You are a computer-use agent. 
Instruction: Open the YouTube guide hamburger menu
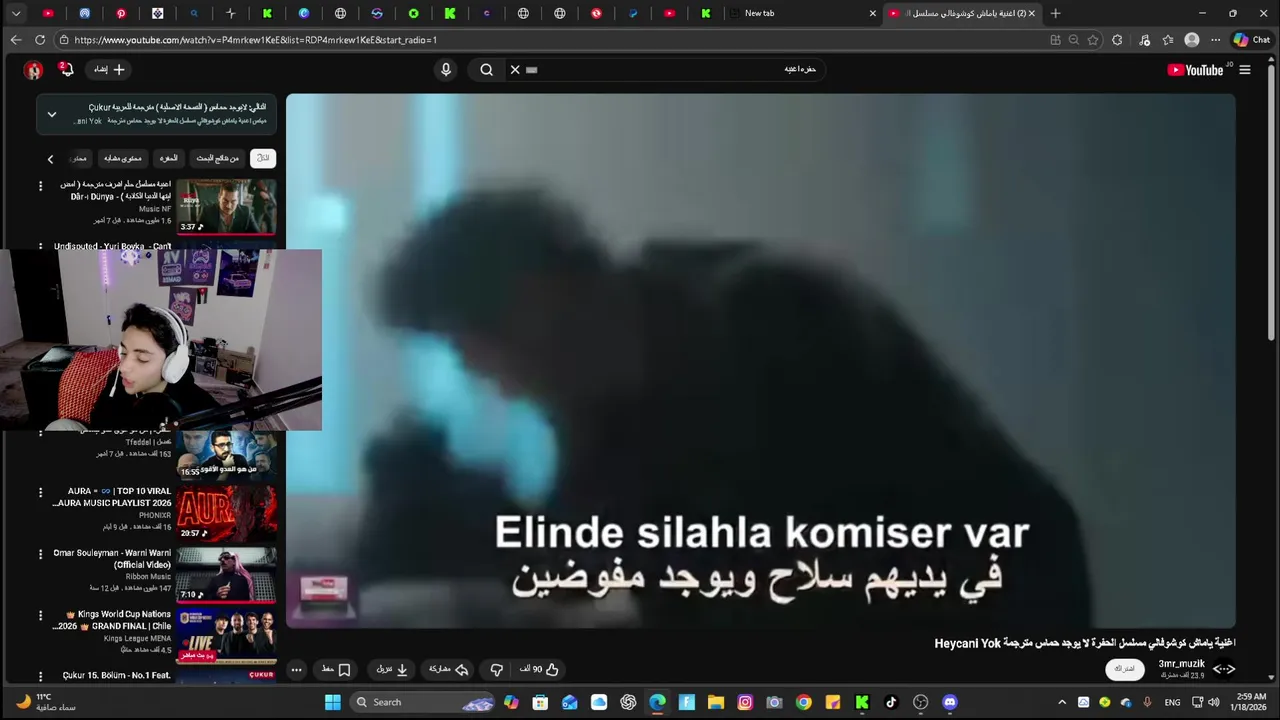pos(1245,70)
